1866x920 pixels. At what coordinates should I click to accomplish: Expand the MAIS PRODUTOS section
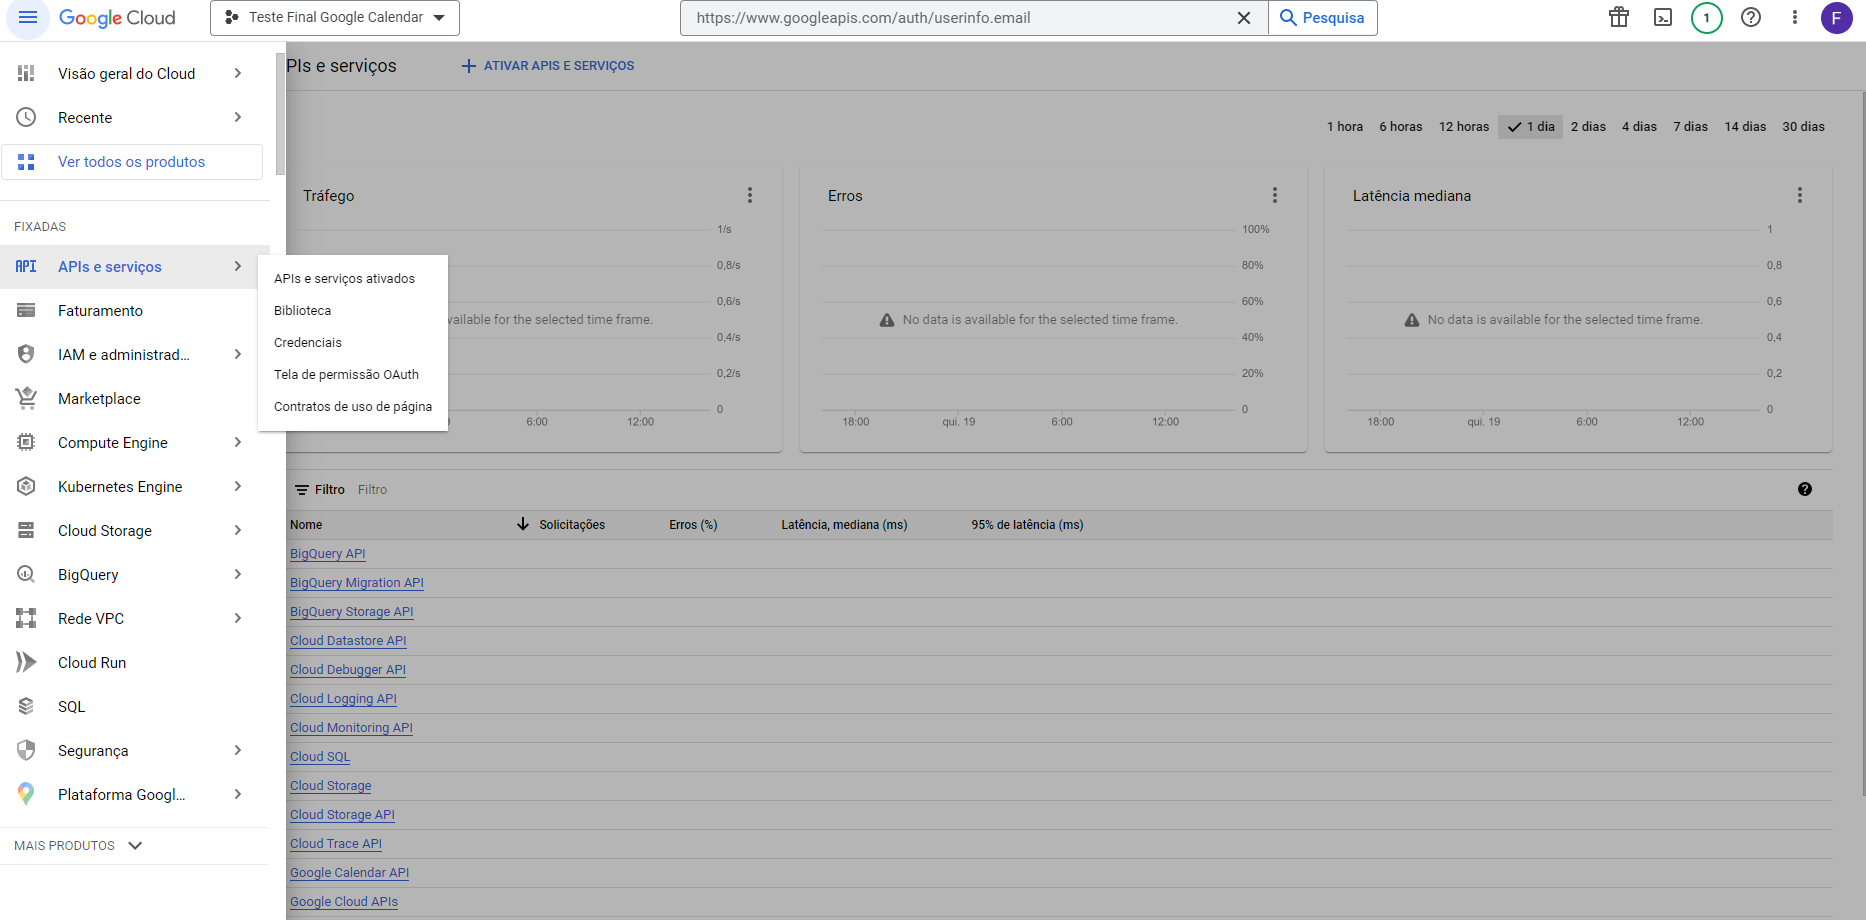click(78, 846)
